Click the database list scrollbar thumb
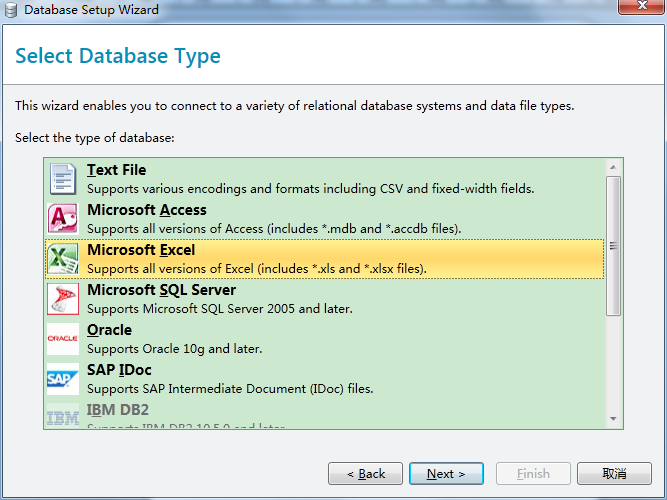The width and height of the screenshot is (667, 500). (613, 246)
